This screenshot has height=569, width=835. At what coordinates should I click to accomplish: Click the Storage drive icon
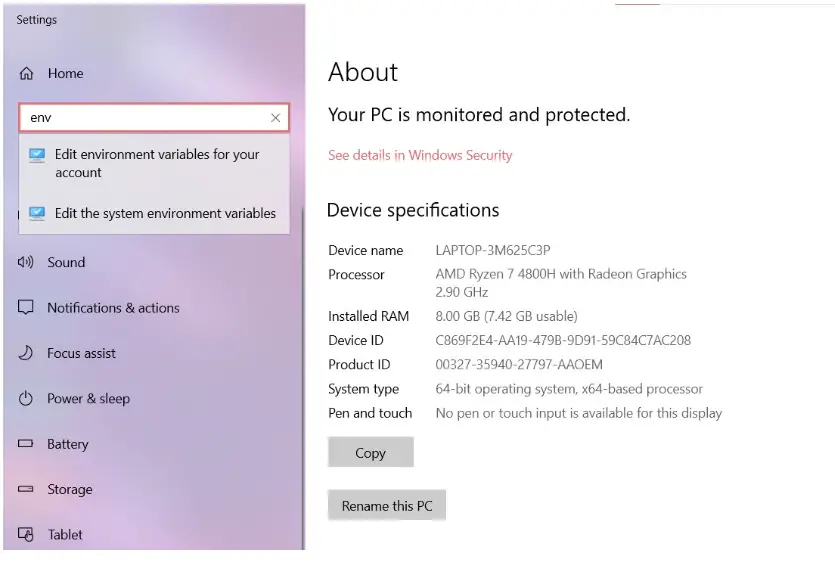[26, 489]
